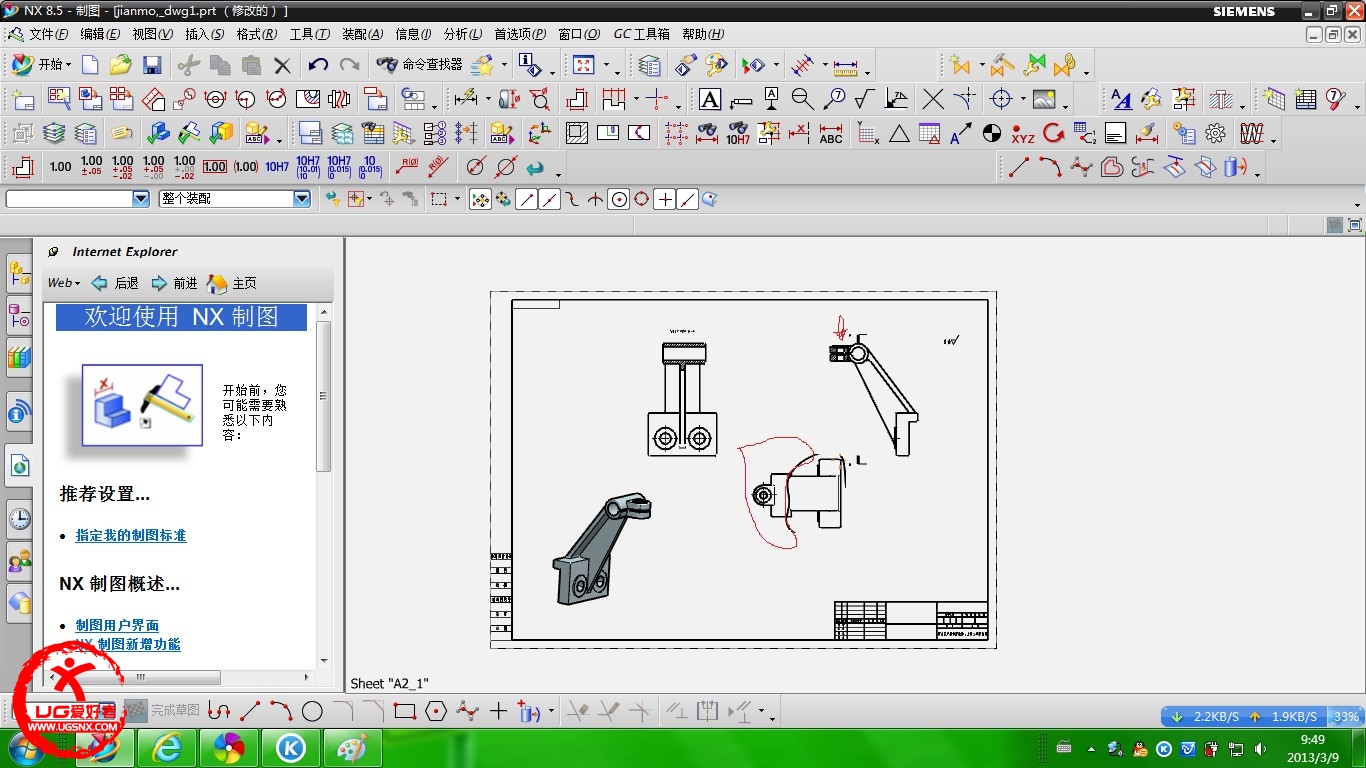Click the browser panel vertical scrollbar thumb
1366x768 pixels.
pyautogui.click(x=323, y=396)
